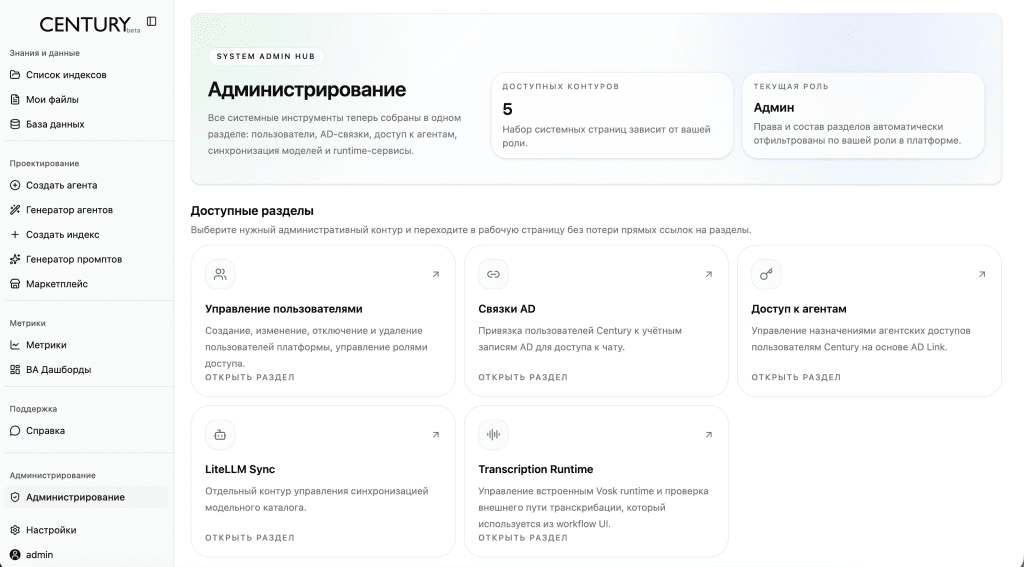The height and width of the screenshot is (567, 1024).
Task: Click the waveform icon on Transcription Runtime card
Action: 493,434
